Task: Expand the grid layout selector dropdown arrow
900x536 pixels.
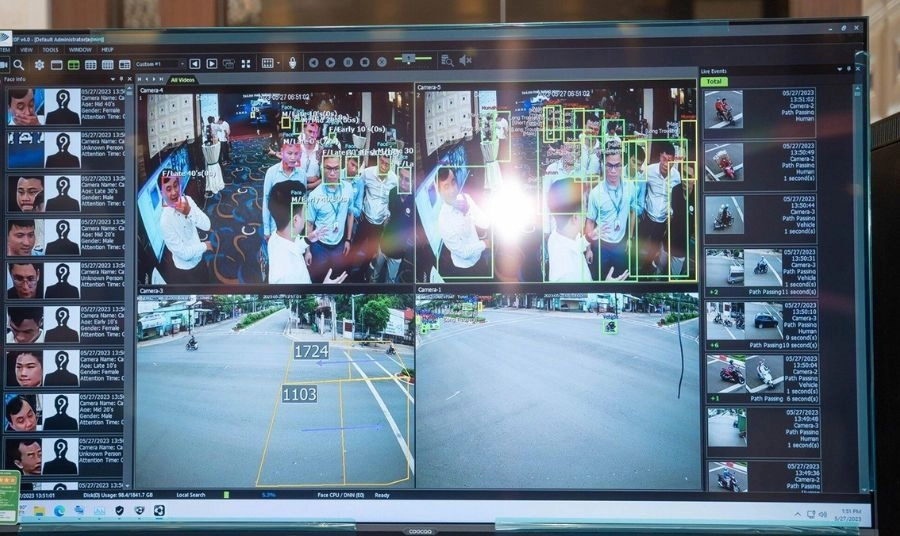Action: pyautogui.click(x=278, y=63)
